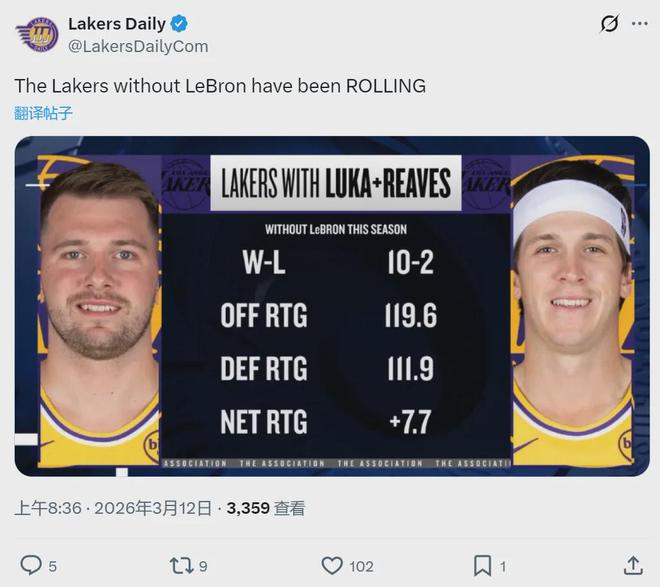
Task: Click the reply speech bubble icon
Action: (31, 565)
